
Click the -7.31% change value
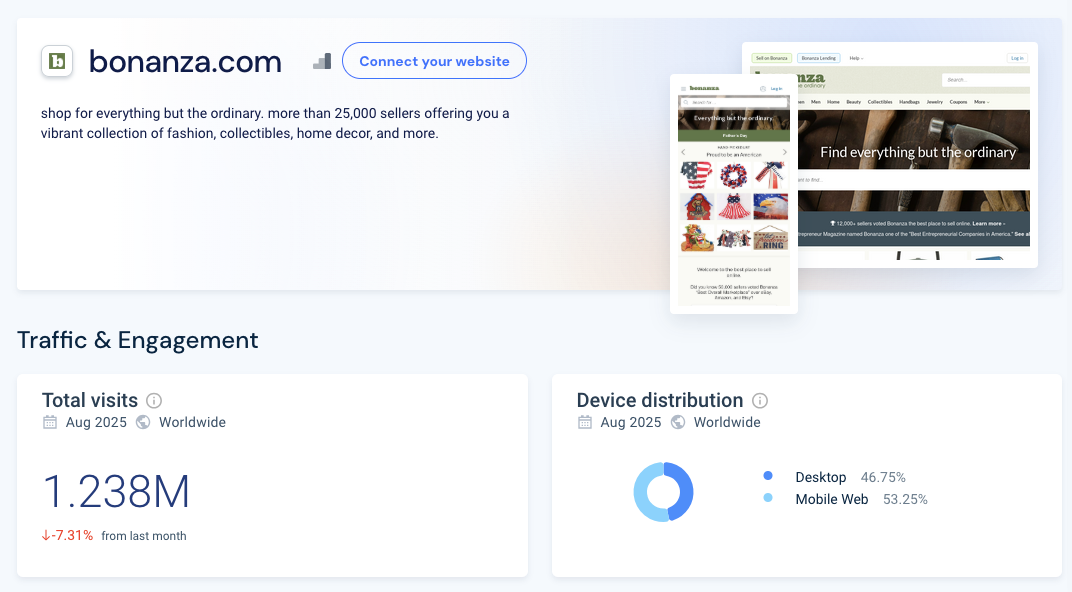[x=73, y=536]
